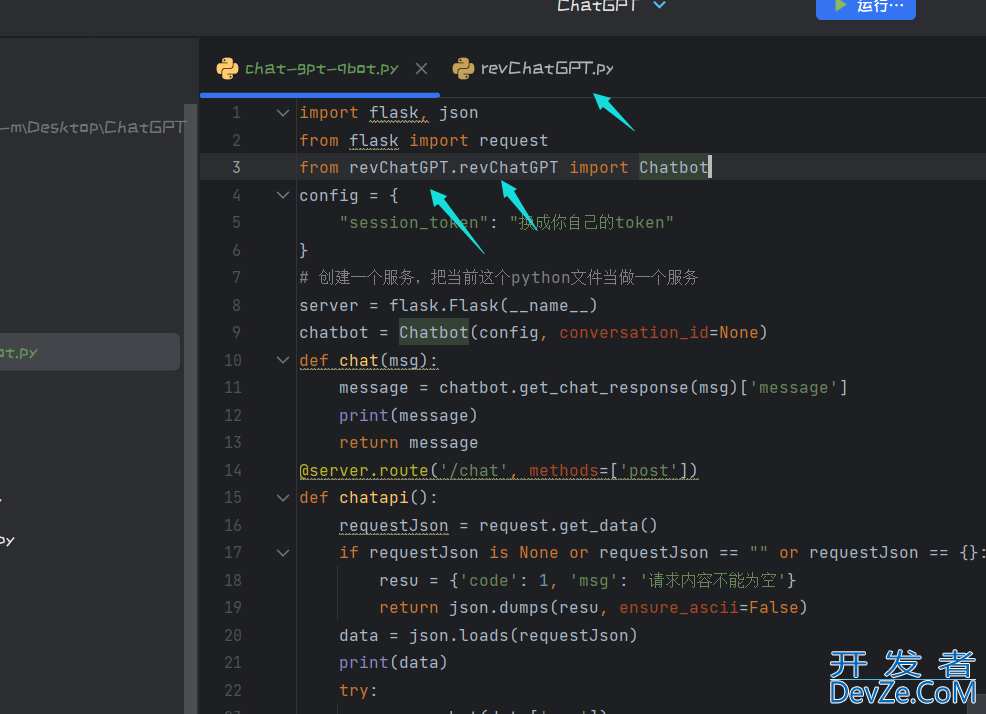The image size is (986, 714).
Task: Click return message on line 13
Action: 408,443
